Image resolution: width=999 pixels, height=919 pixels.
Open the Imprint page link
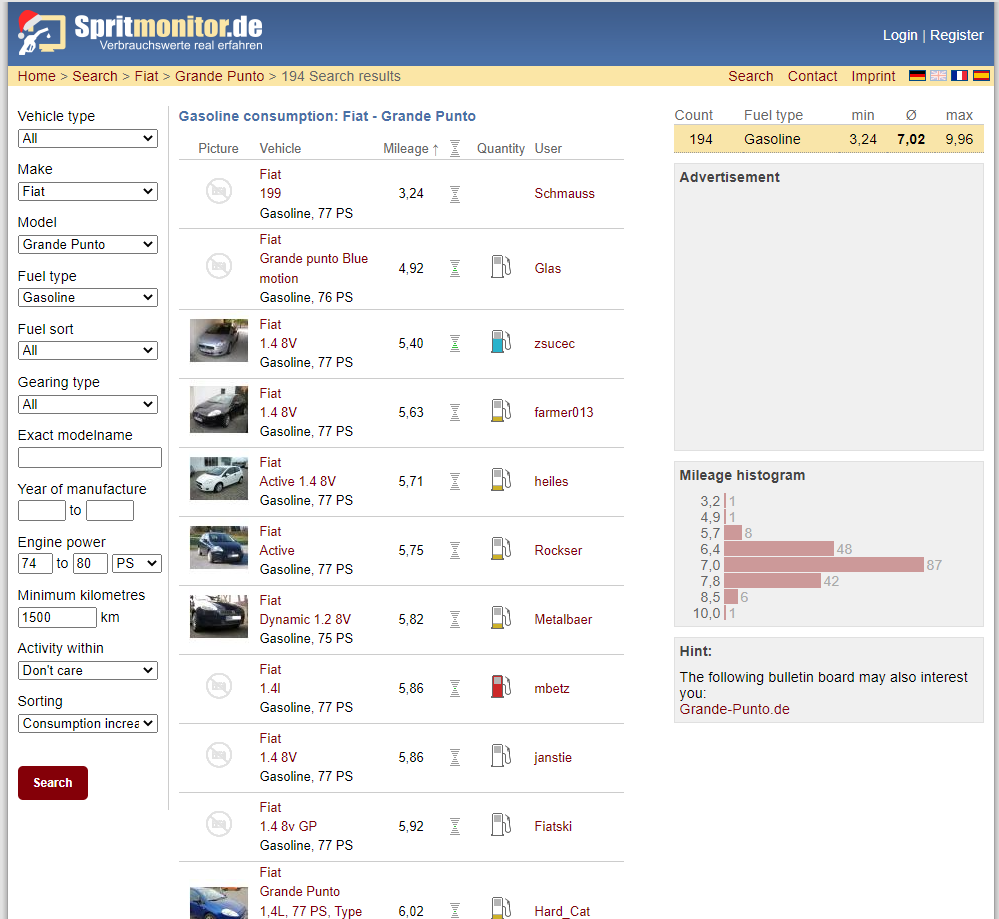[873, 76]
